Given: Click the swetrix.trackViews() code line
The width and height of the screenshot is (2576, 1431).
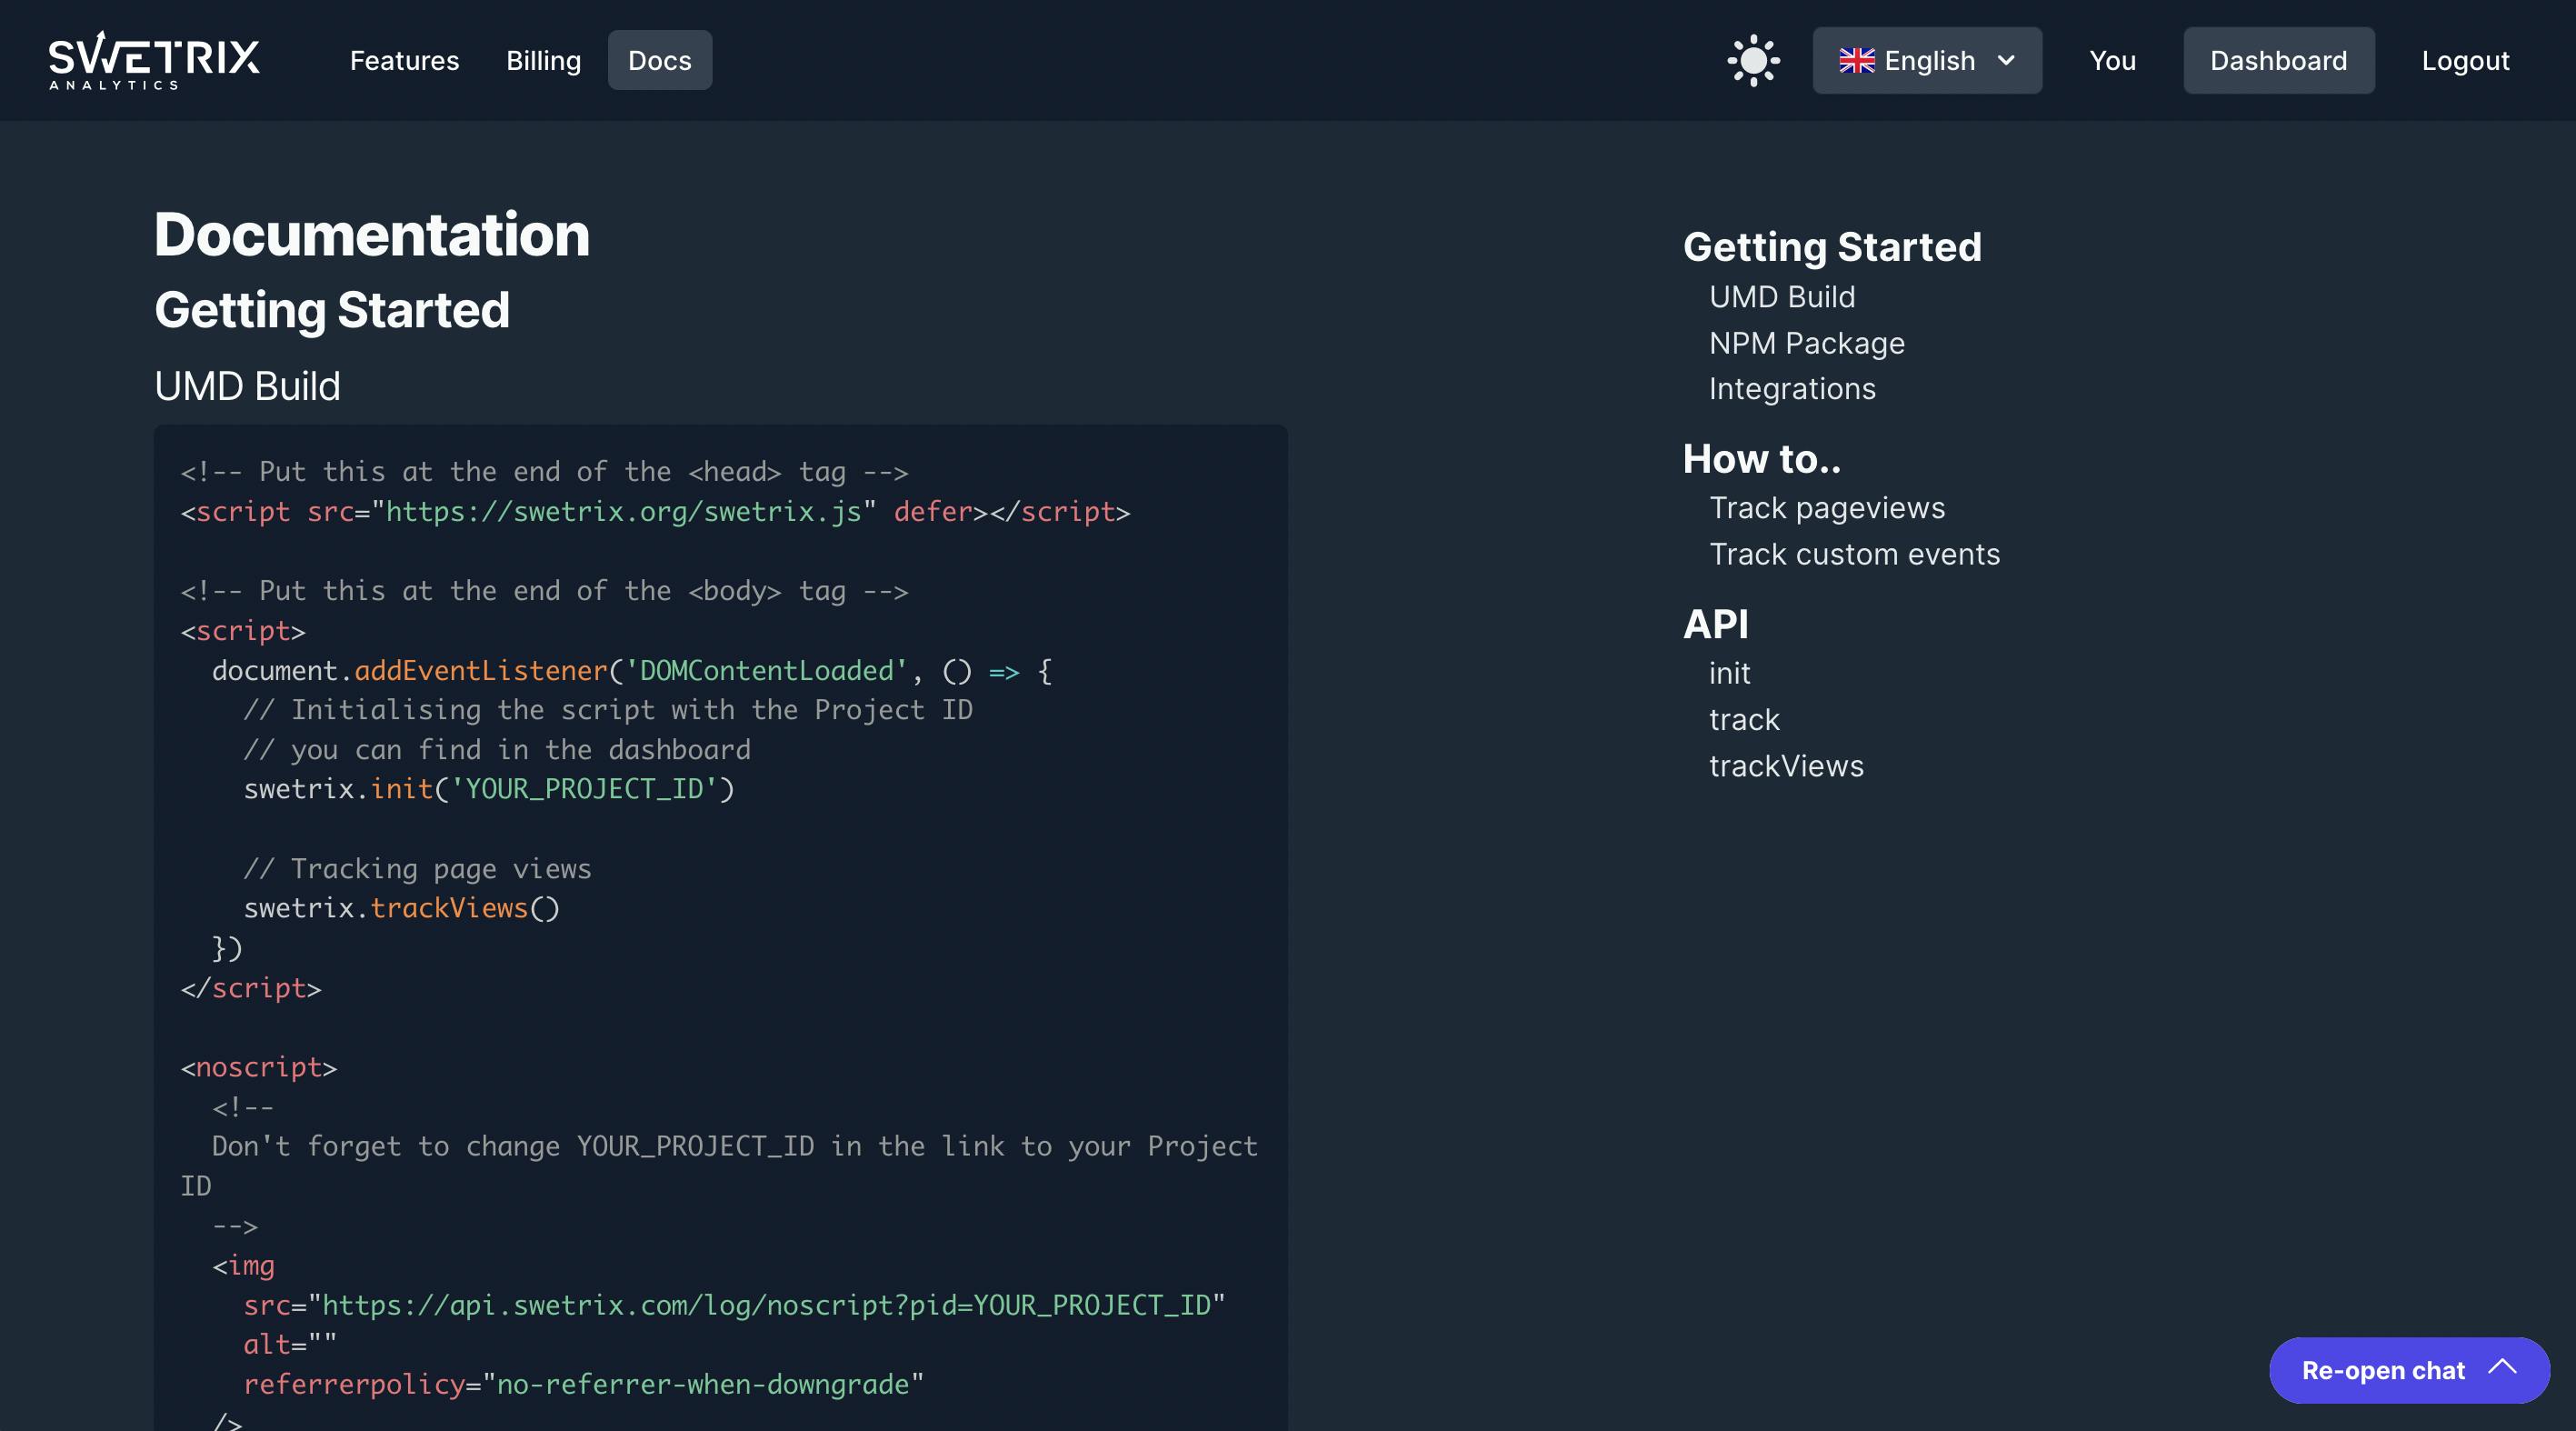Looking at the screenshot, I should tap(402, 908).
